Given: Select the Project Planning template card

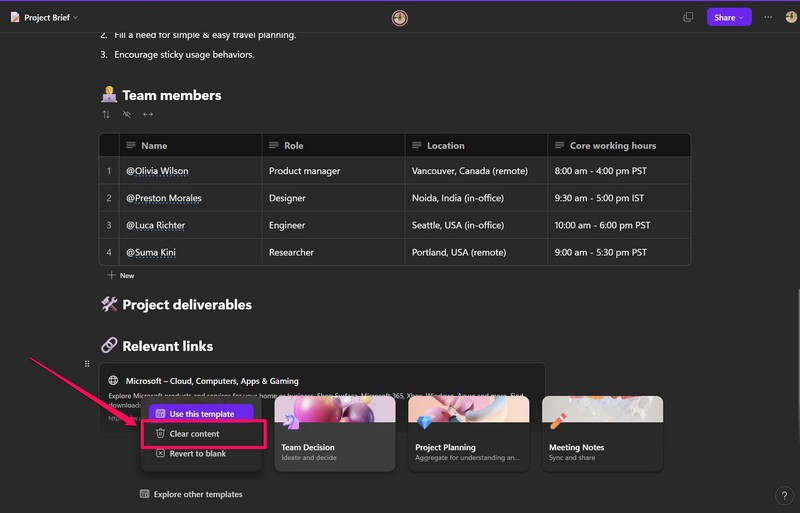Looking at the screenshot, I should tap(469, 434).
